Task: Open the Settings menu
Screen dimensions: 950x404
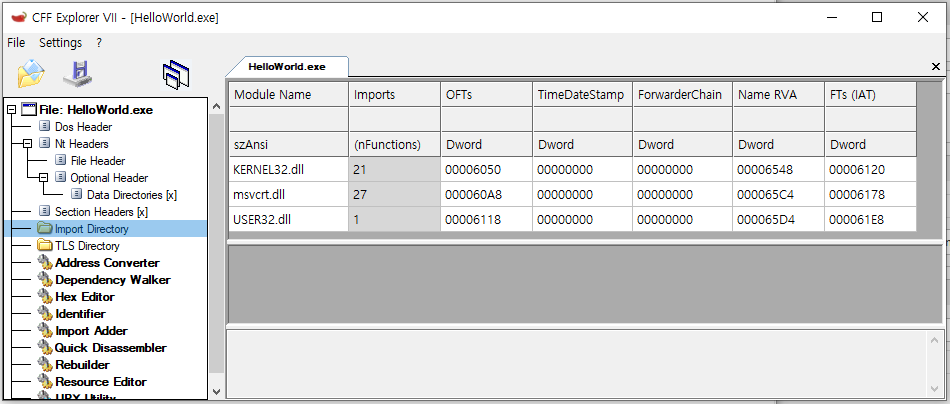Action: (61, 43)
